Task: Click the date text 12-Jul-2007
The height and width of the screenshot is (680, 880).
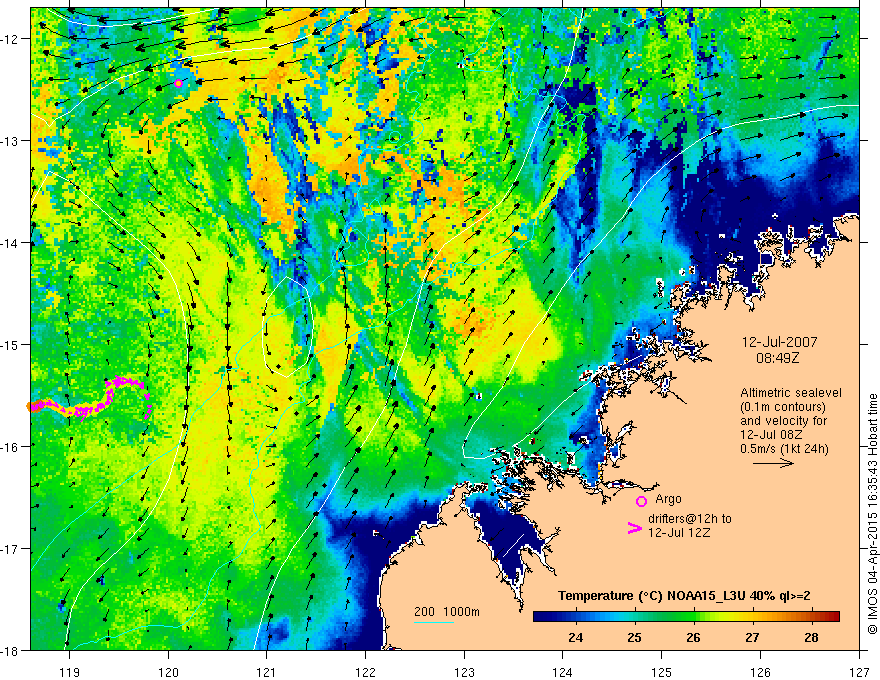Action: pyautogui.click(x=780, y=342)
